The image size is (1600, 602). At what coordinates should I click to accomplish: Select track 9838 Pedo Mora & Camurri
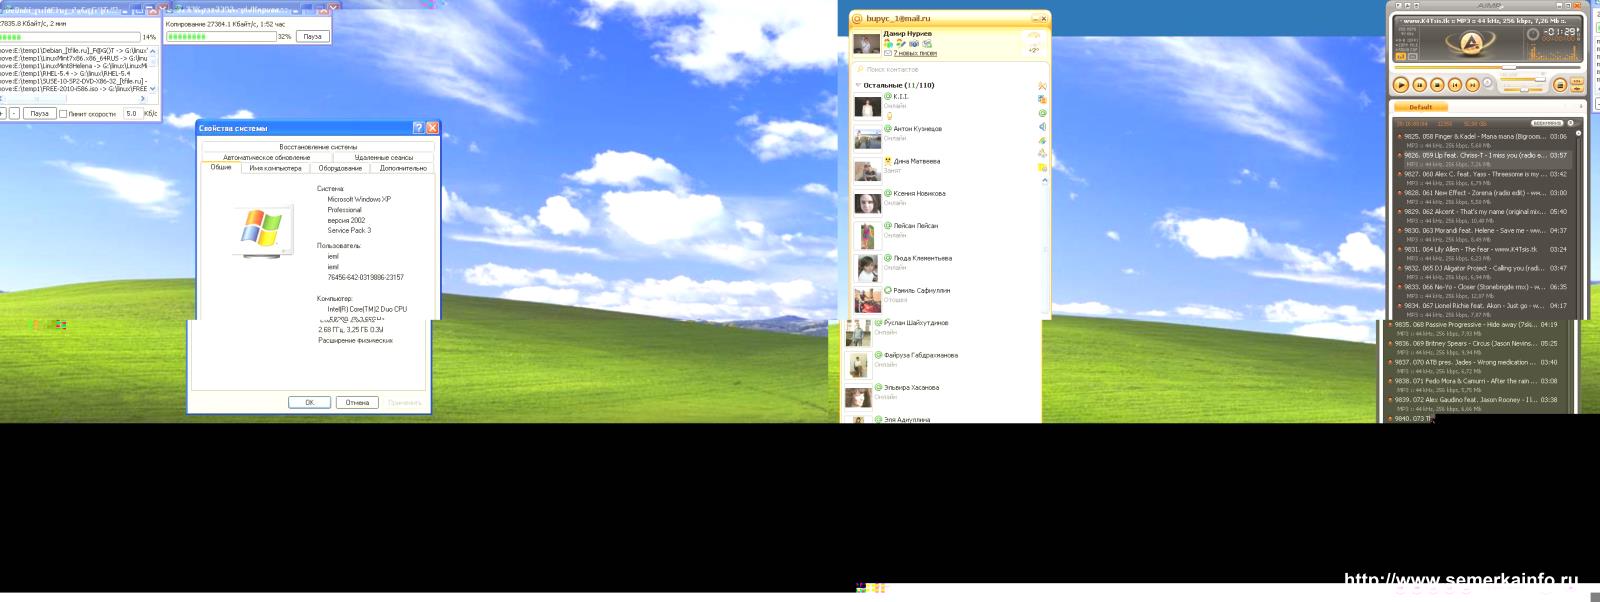[x=1475, y=385]
